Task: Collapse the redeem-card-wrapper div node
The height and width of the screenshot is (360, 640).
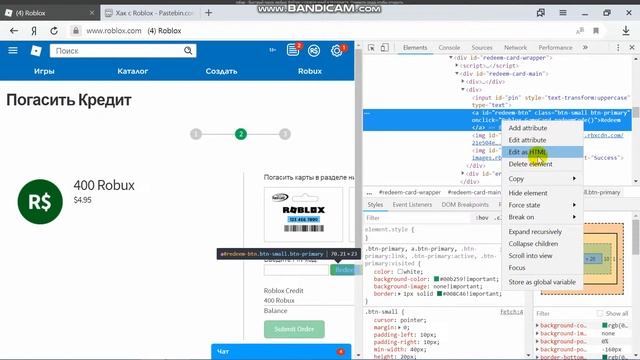Action: [451, 58]
